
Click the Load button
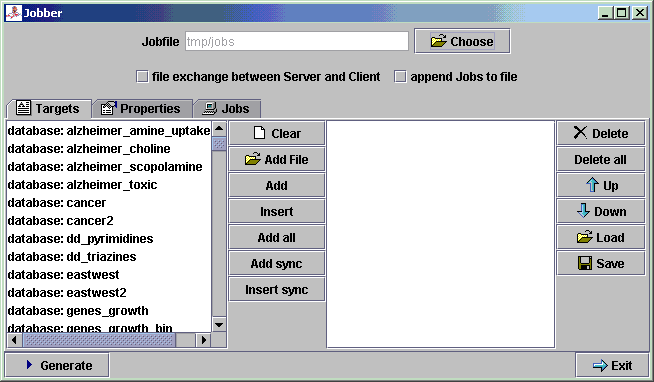tap(601, 238)
